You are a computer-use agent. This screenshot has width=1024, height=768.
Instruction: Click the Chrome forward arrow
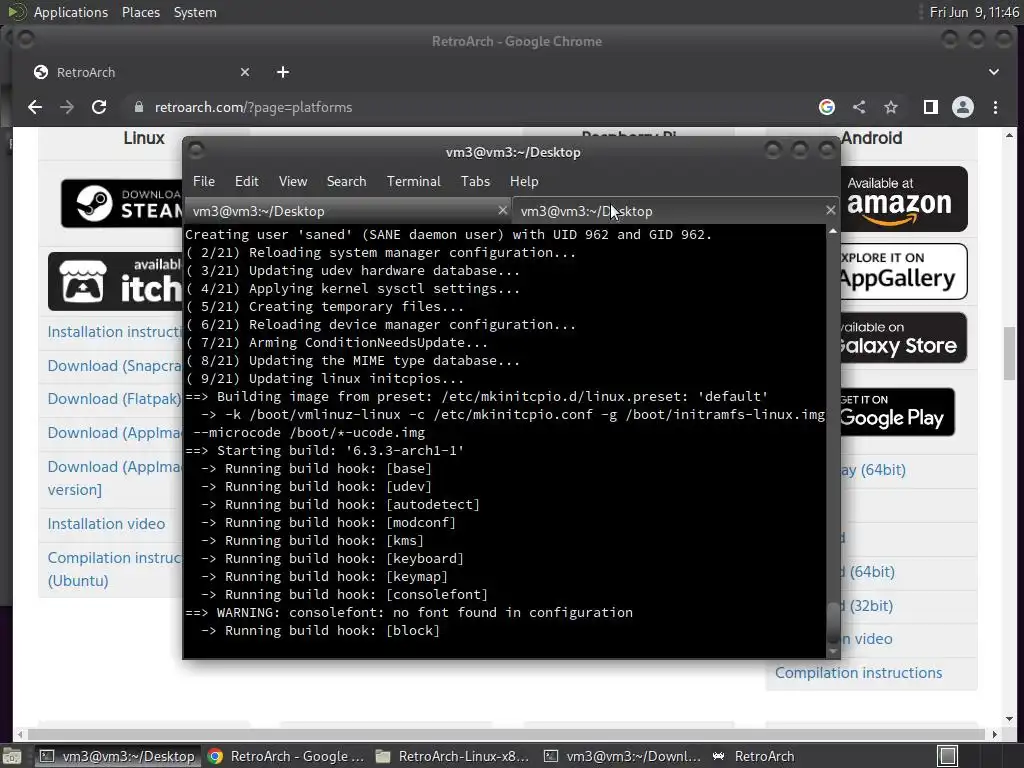pos(67,107)
